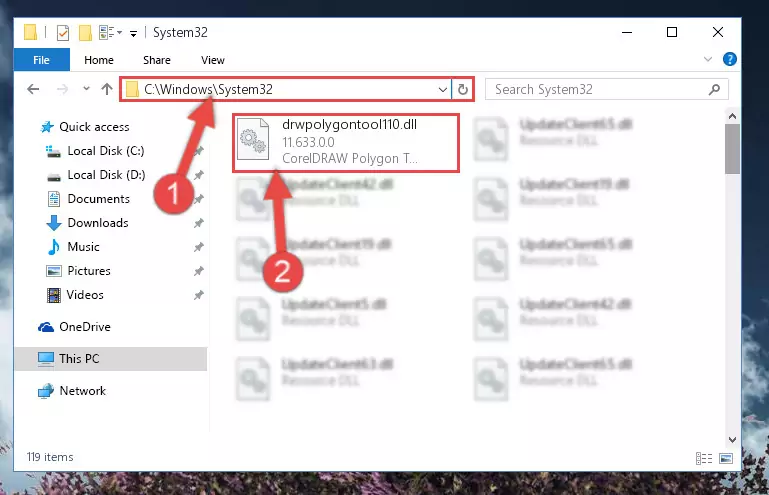769x495 pixels.
Task: Switch to the Home ribbon tab
Action: [99, 60]
